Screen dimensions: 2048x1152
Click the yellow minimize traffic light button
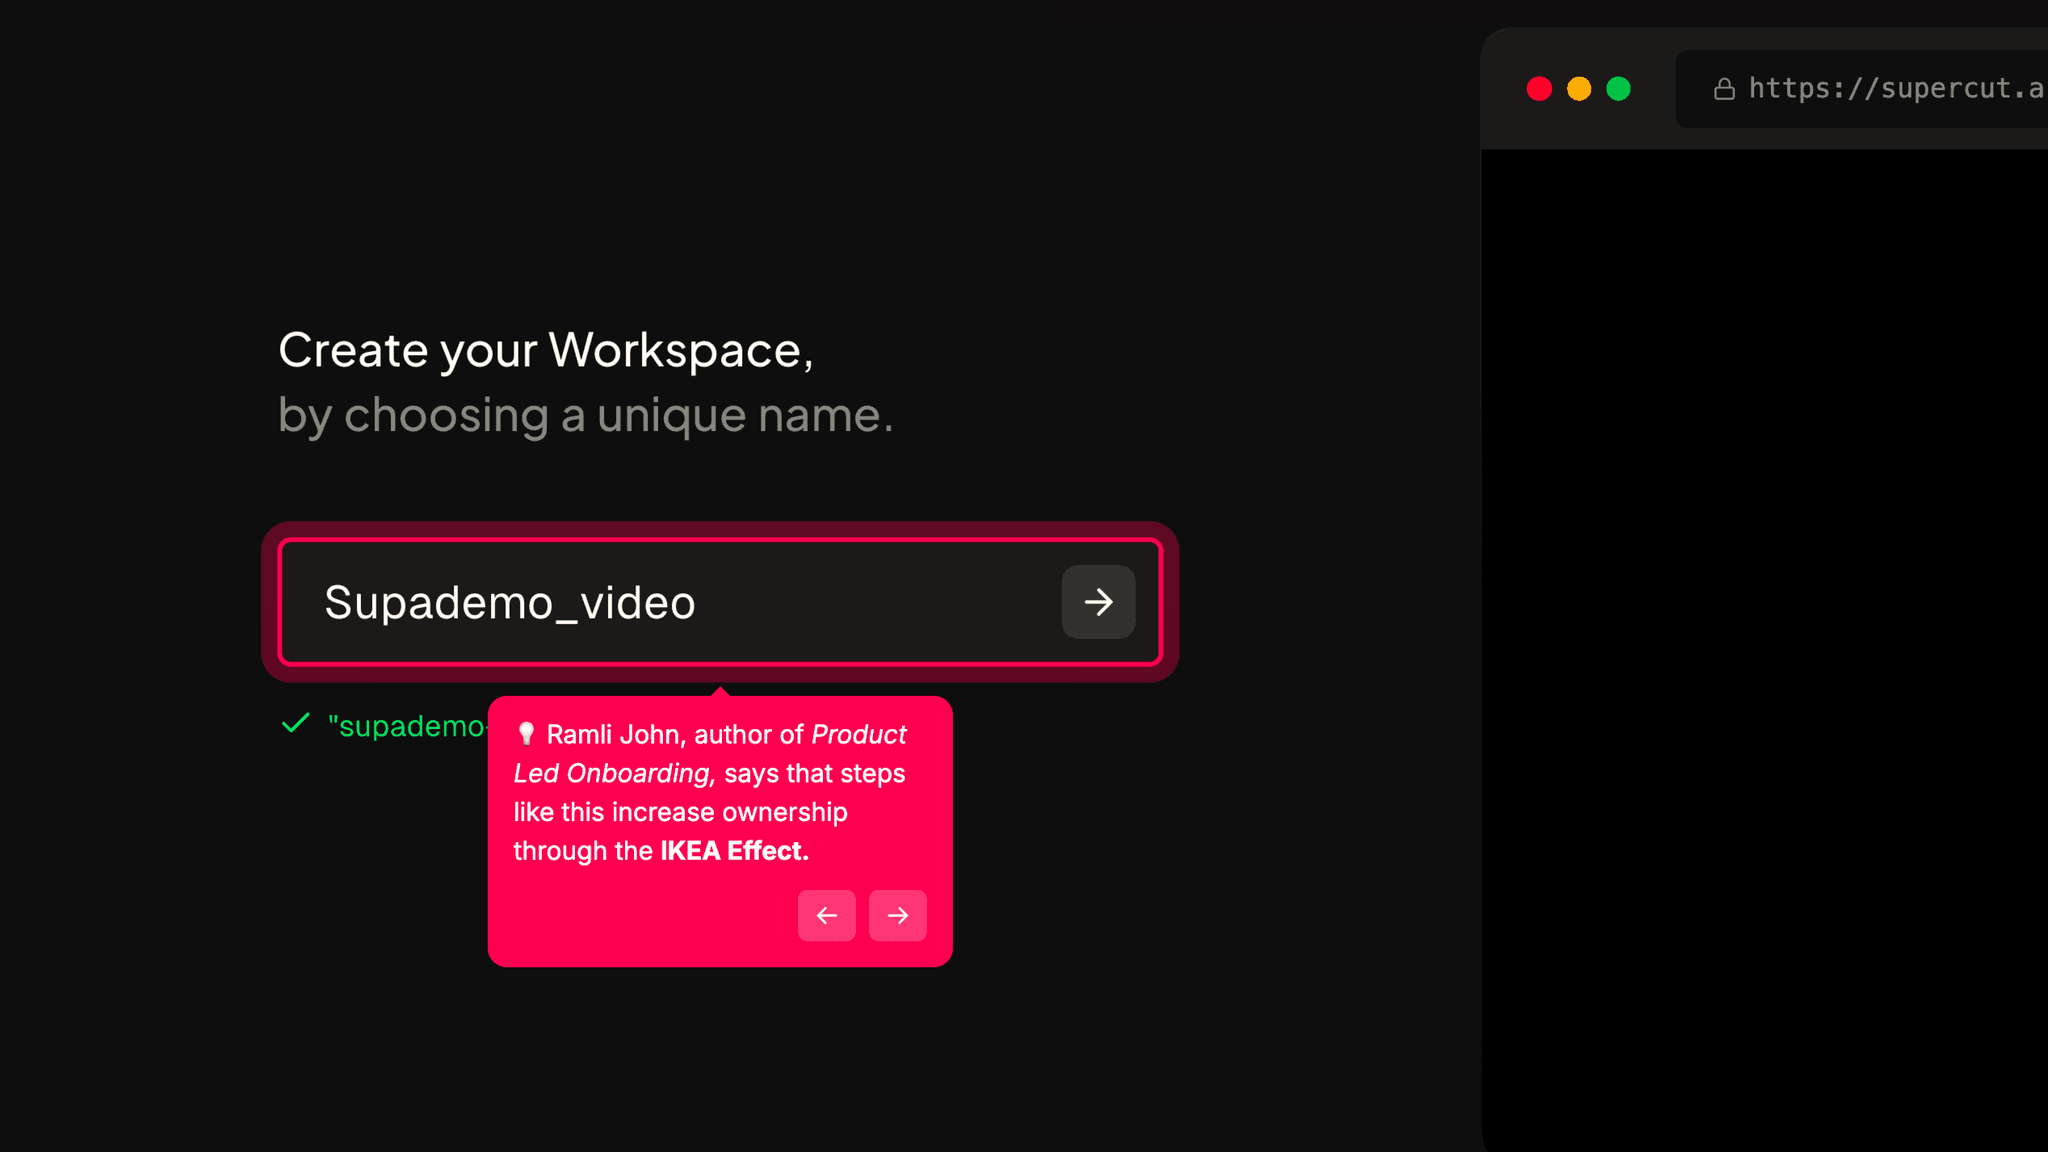1578,88
